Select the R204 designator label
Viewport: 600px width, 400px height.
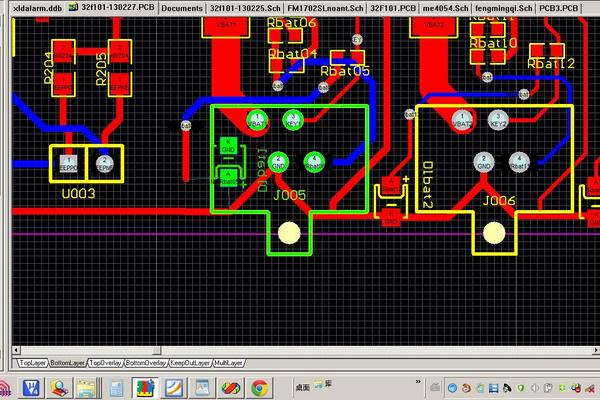click(x=48, y=68)
